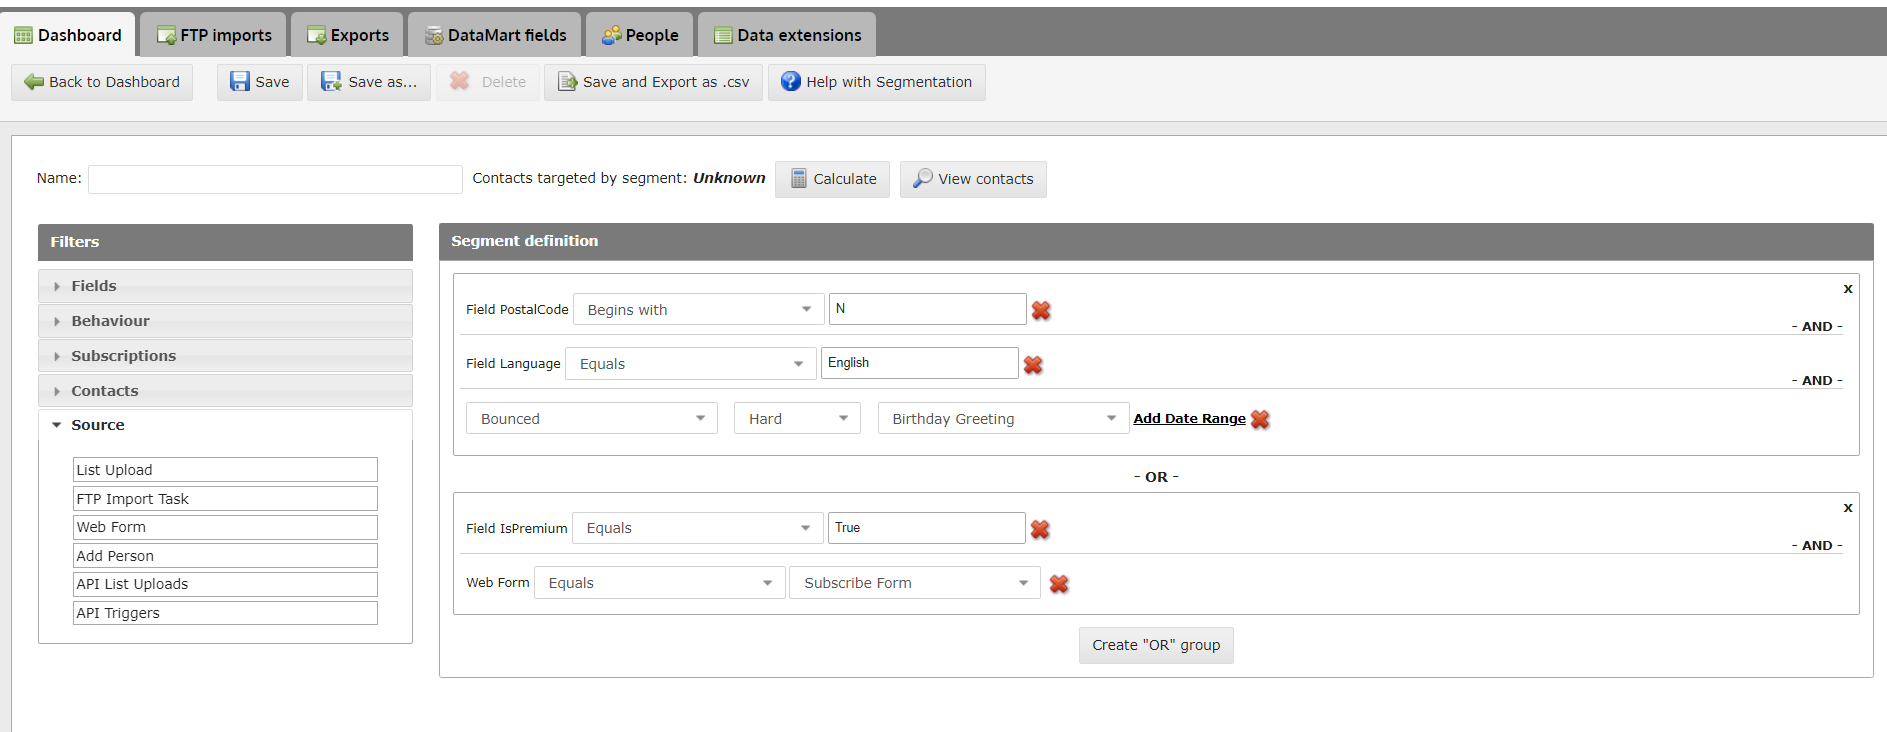Click the Add Date Range link
The height and width of the screenshot is (732, 1887).
[x=1189, y=419]
